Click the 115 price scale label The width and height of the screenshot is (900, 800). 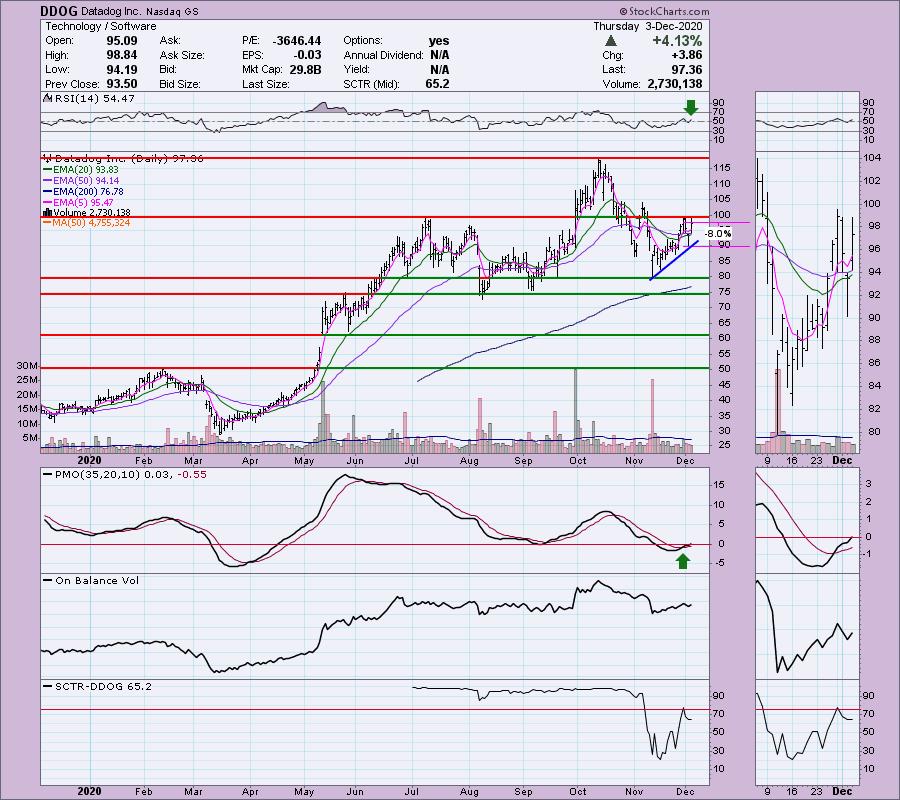click(721, 168)
